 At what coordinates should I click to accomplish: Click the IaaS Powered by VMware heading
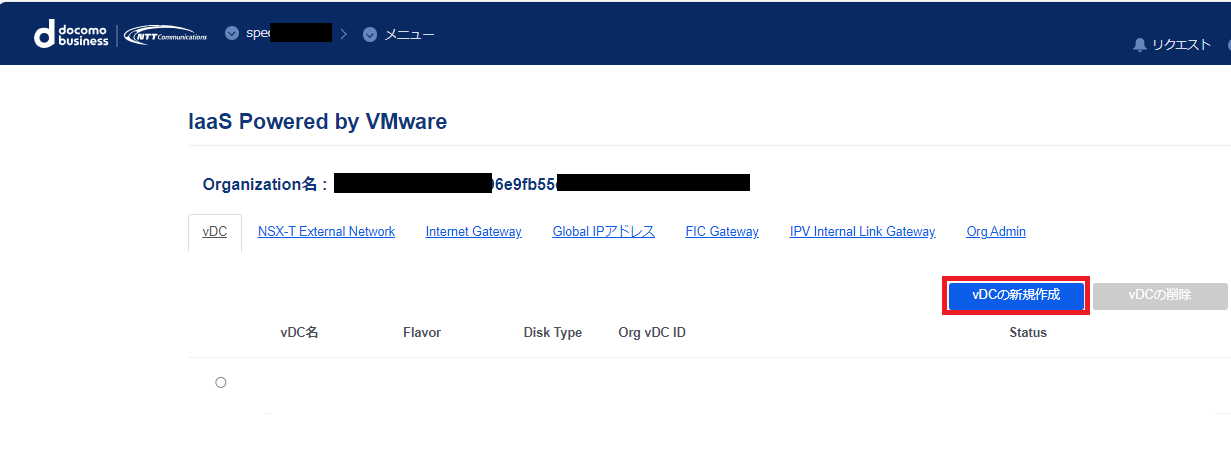[318, 122]
